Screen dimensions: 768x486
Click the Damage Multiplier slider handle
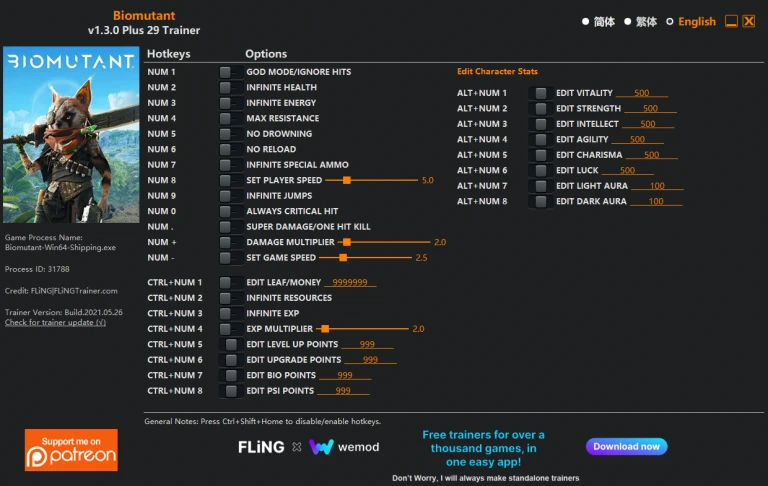click(x=347, y=242)
